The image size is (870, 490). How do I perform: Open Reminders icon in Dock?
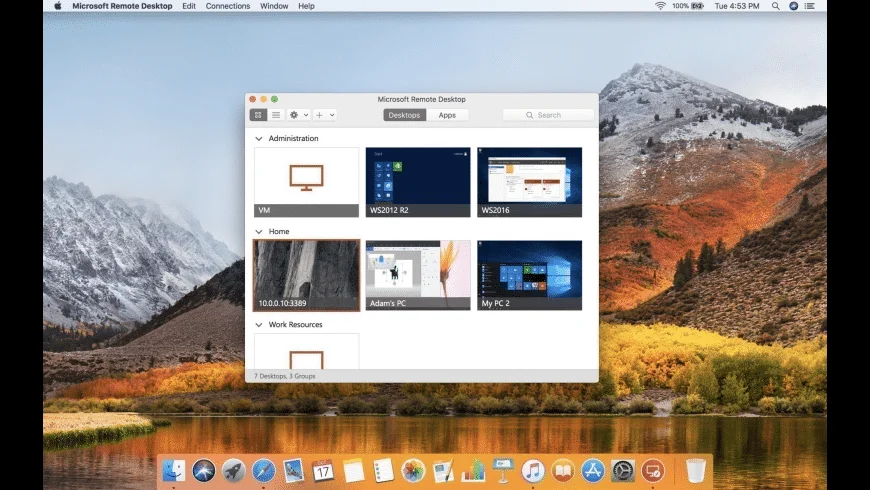tap(383, 471)
